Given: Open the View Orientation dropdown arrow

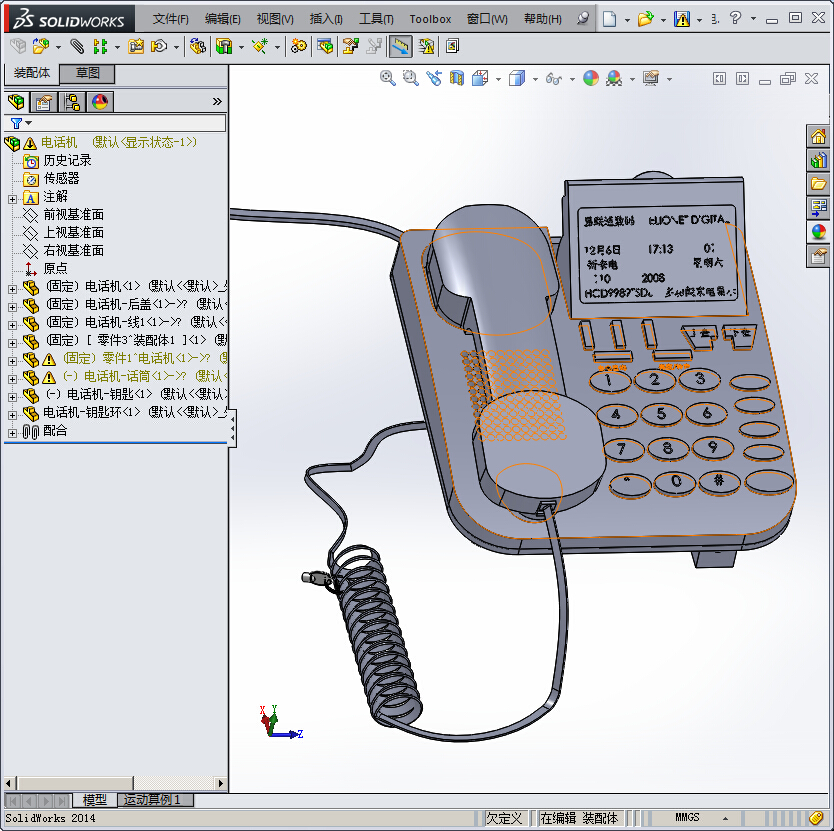Looking at the screenshot, I should click(x=498, y=80).
